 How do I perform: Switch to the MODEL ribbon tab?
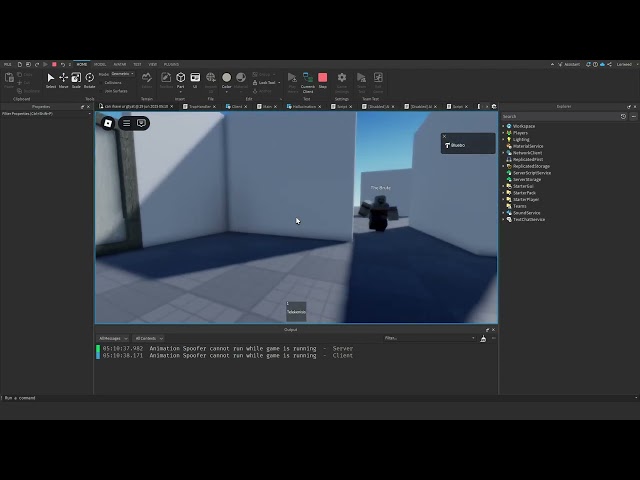coord(100,64)
